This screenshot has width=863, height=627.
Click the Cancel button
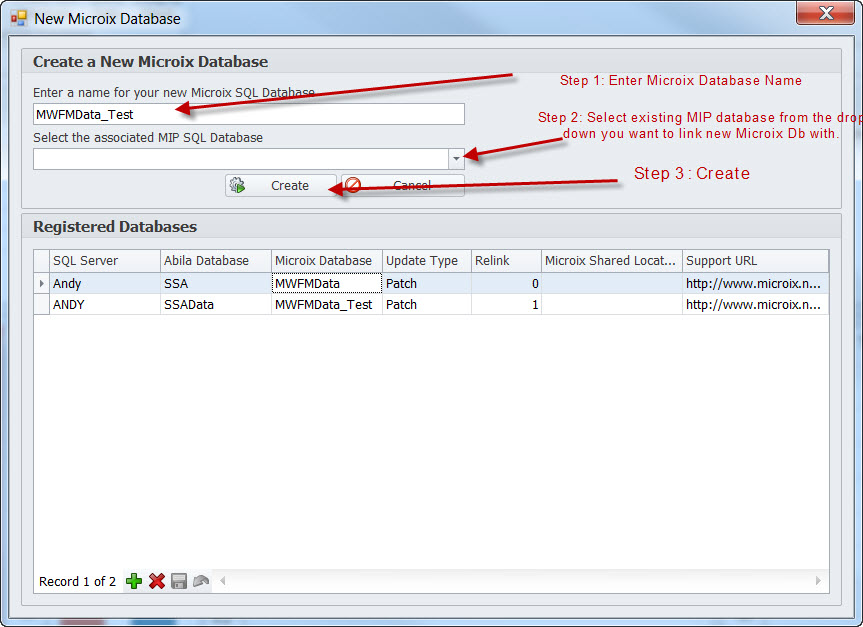403,185
